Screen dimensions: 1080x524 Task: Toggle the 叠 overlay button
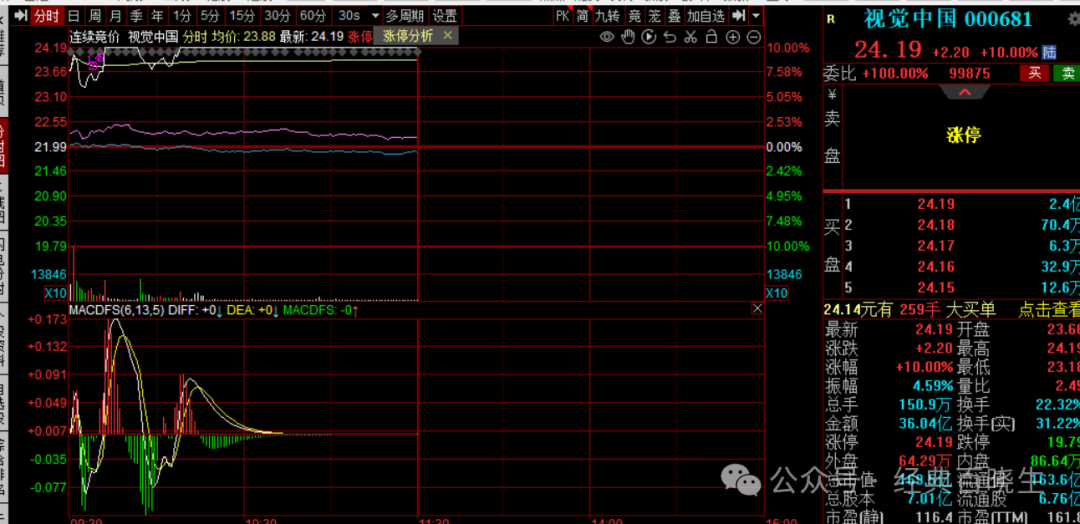[674, 16]
